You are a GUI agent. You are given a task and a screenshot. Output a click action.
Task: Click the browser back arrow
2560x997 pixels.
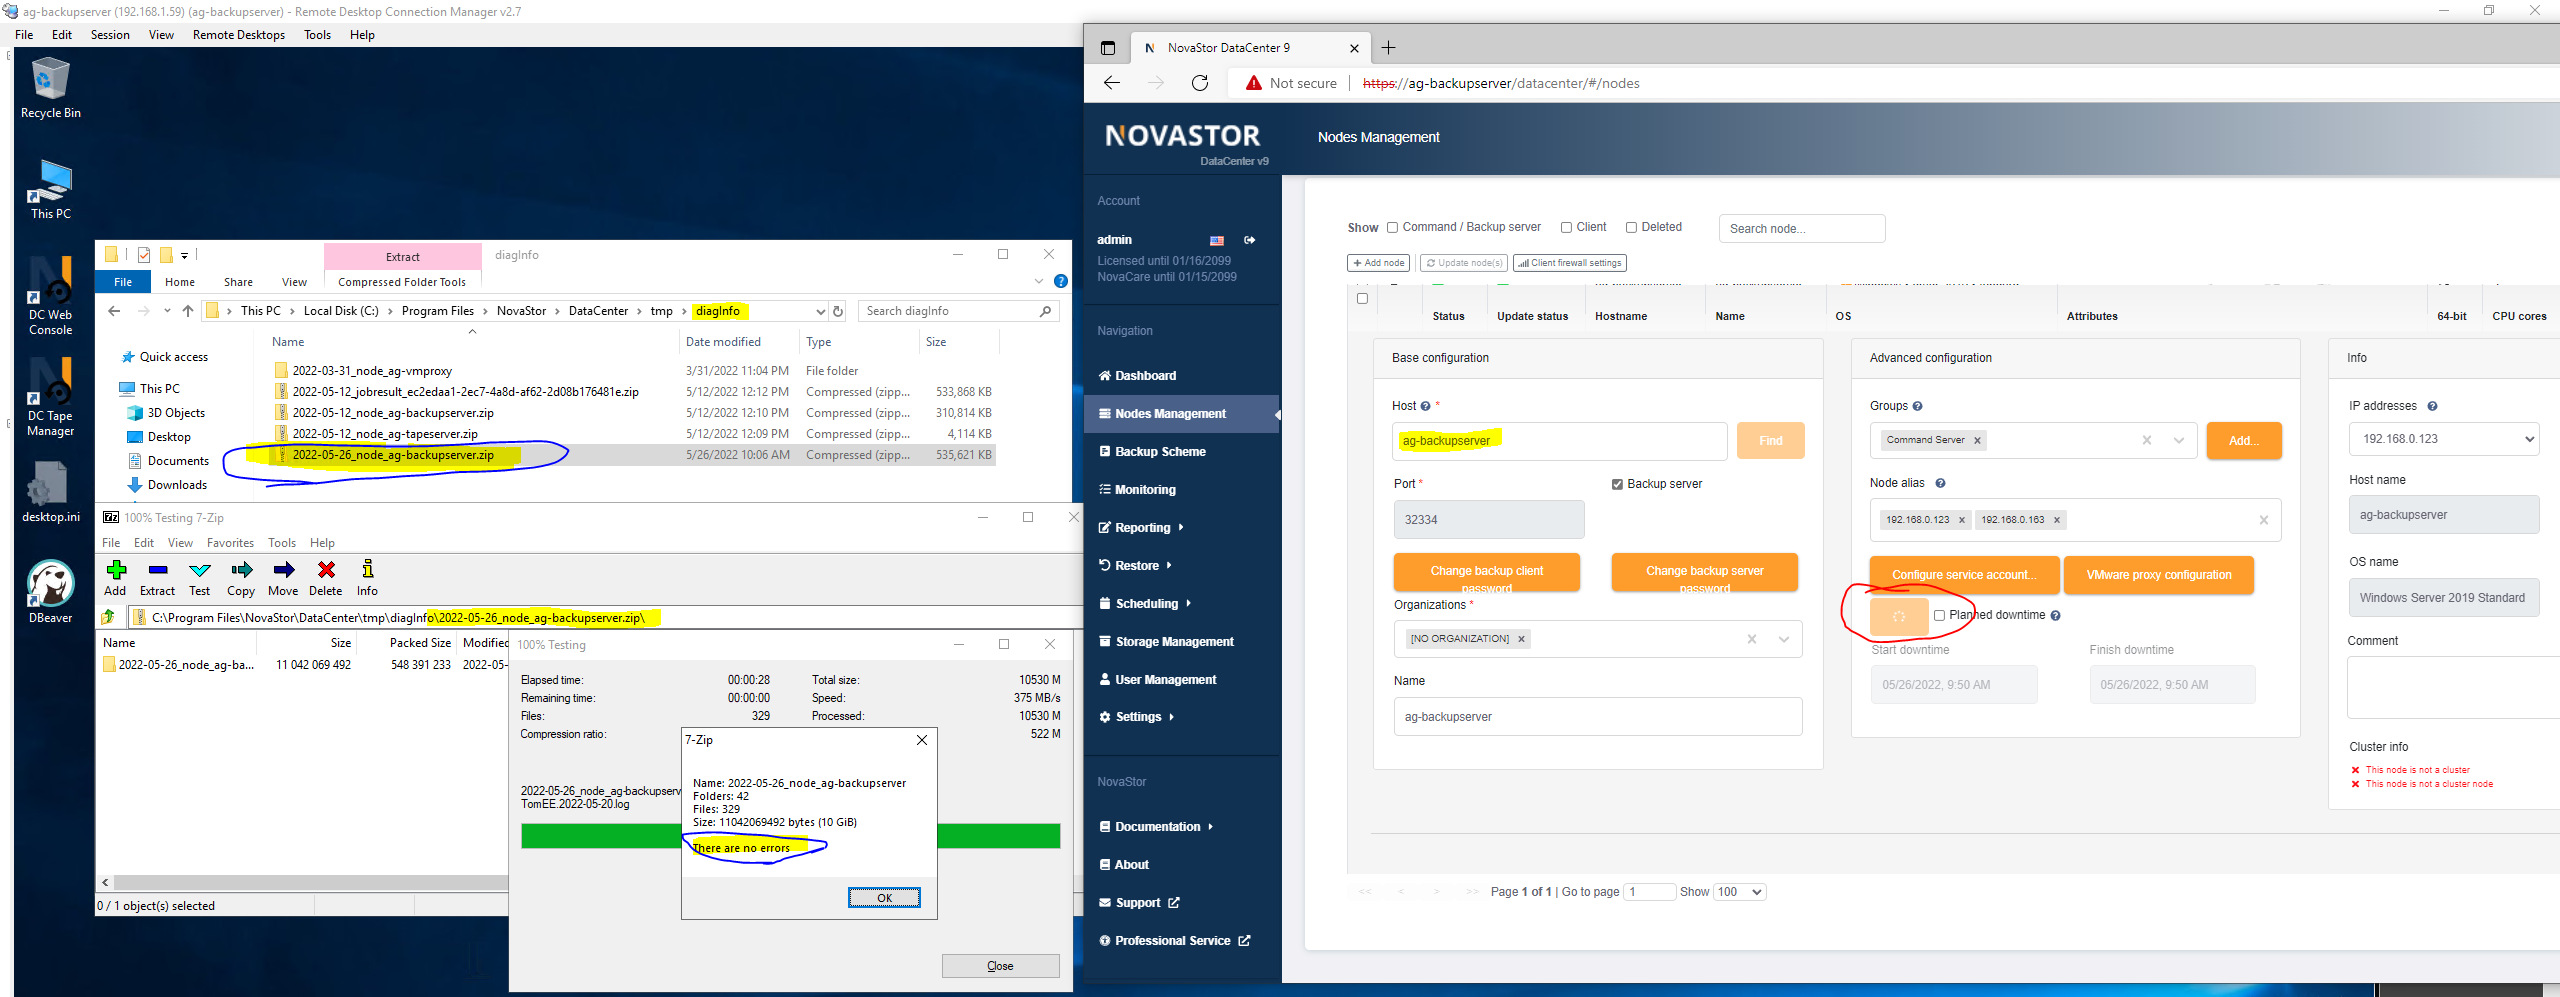tap(1112, 83)
